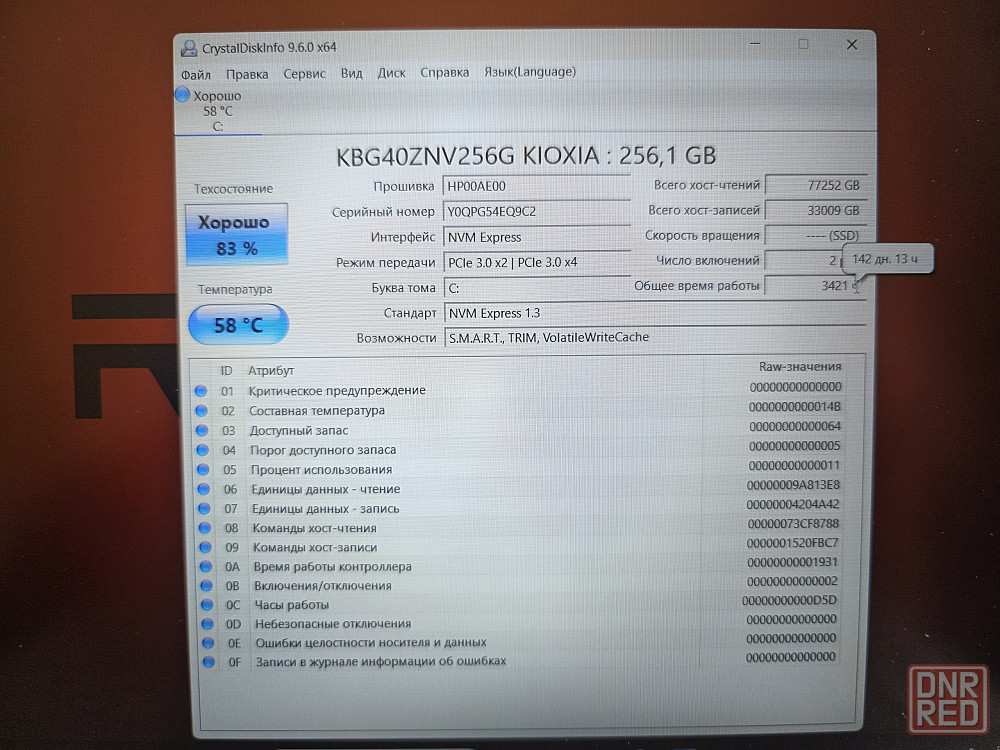This screenshot has height=750, width=1000.
Task: Click the Стандарт field NVM Express 1.3
Action: click(x=654, y=313)
